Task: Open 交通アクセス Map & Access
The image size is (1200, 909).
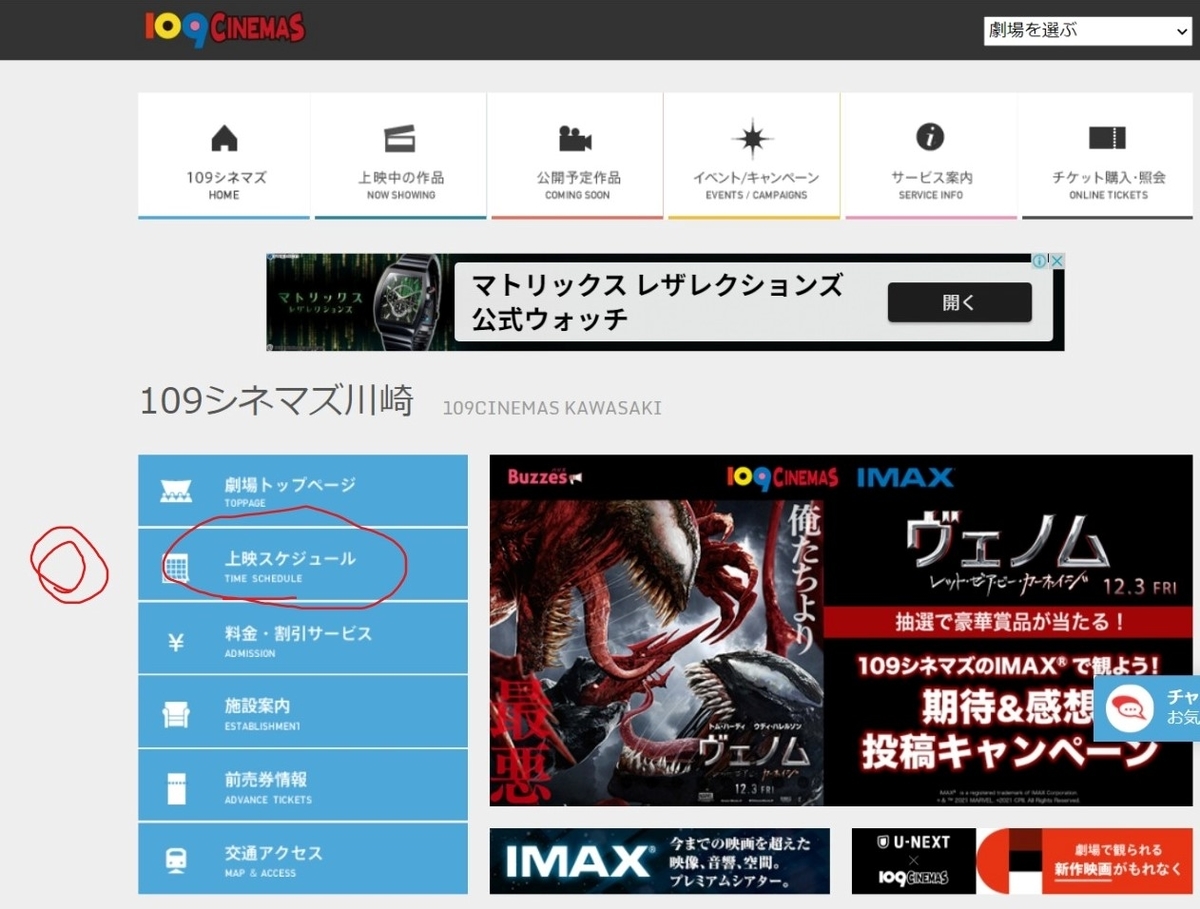Action: (302, 859)
